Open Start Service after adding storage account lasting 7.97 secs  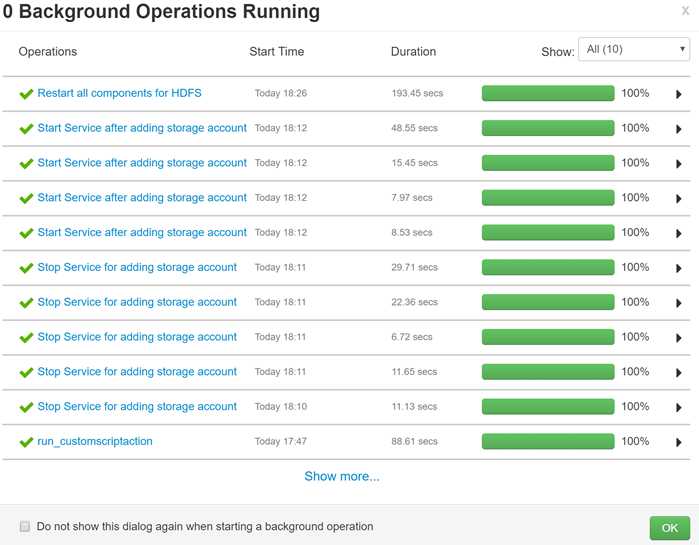coord(142,197)
